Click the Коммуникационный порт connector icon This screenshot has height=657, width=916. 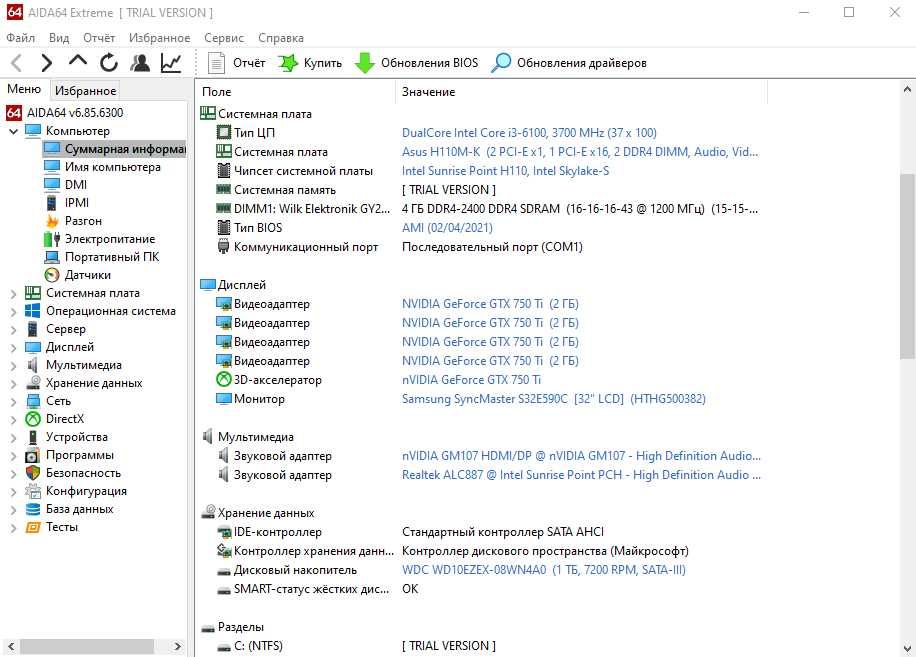tap(223, 246)
